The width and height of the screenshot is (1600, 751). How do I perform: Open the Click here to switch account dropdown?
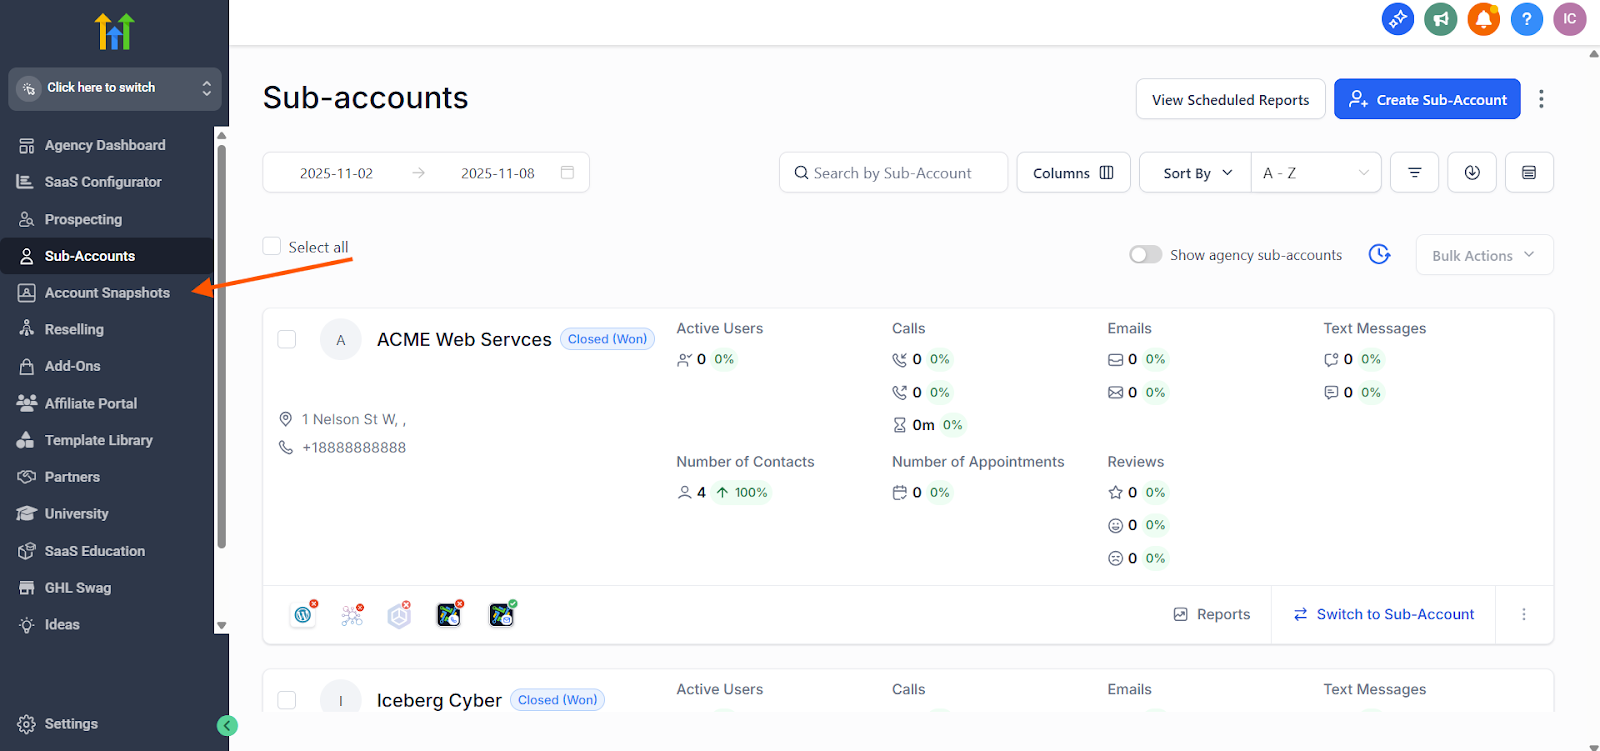(115, 88)
